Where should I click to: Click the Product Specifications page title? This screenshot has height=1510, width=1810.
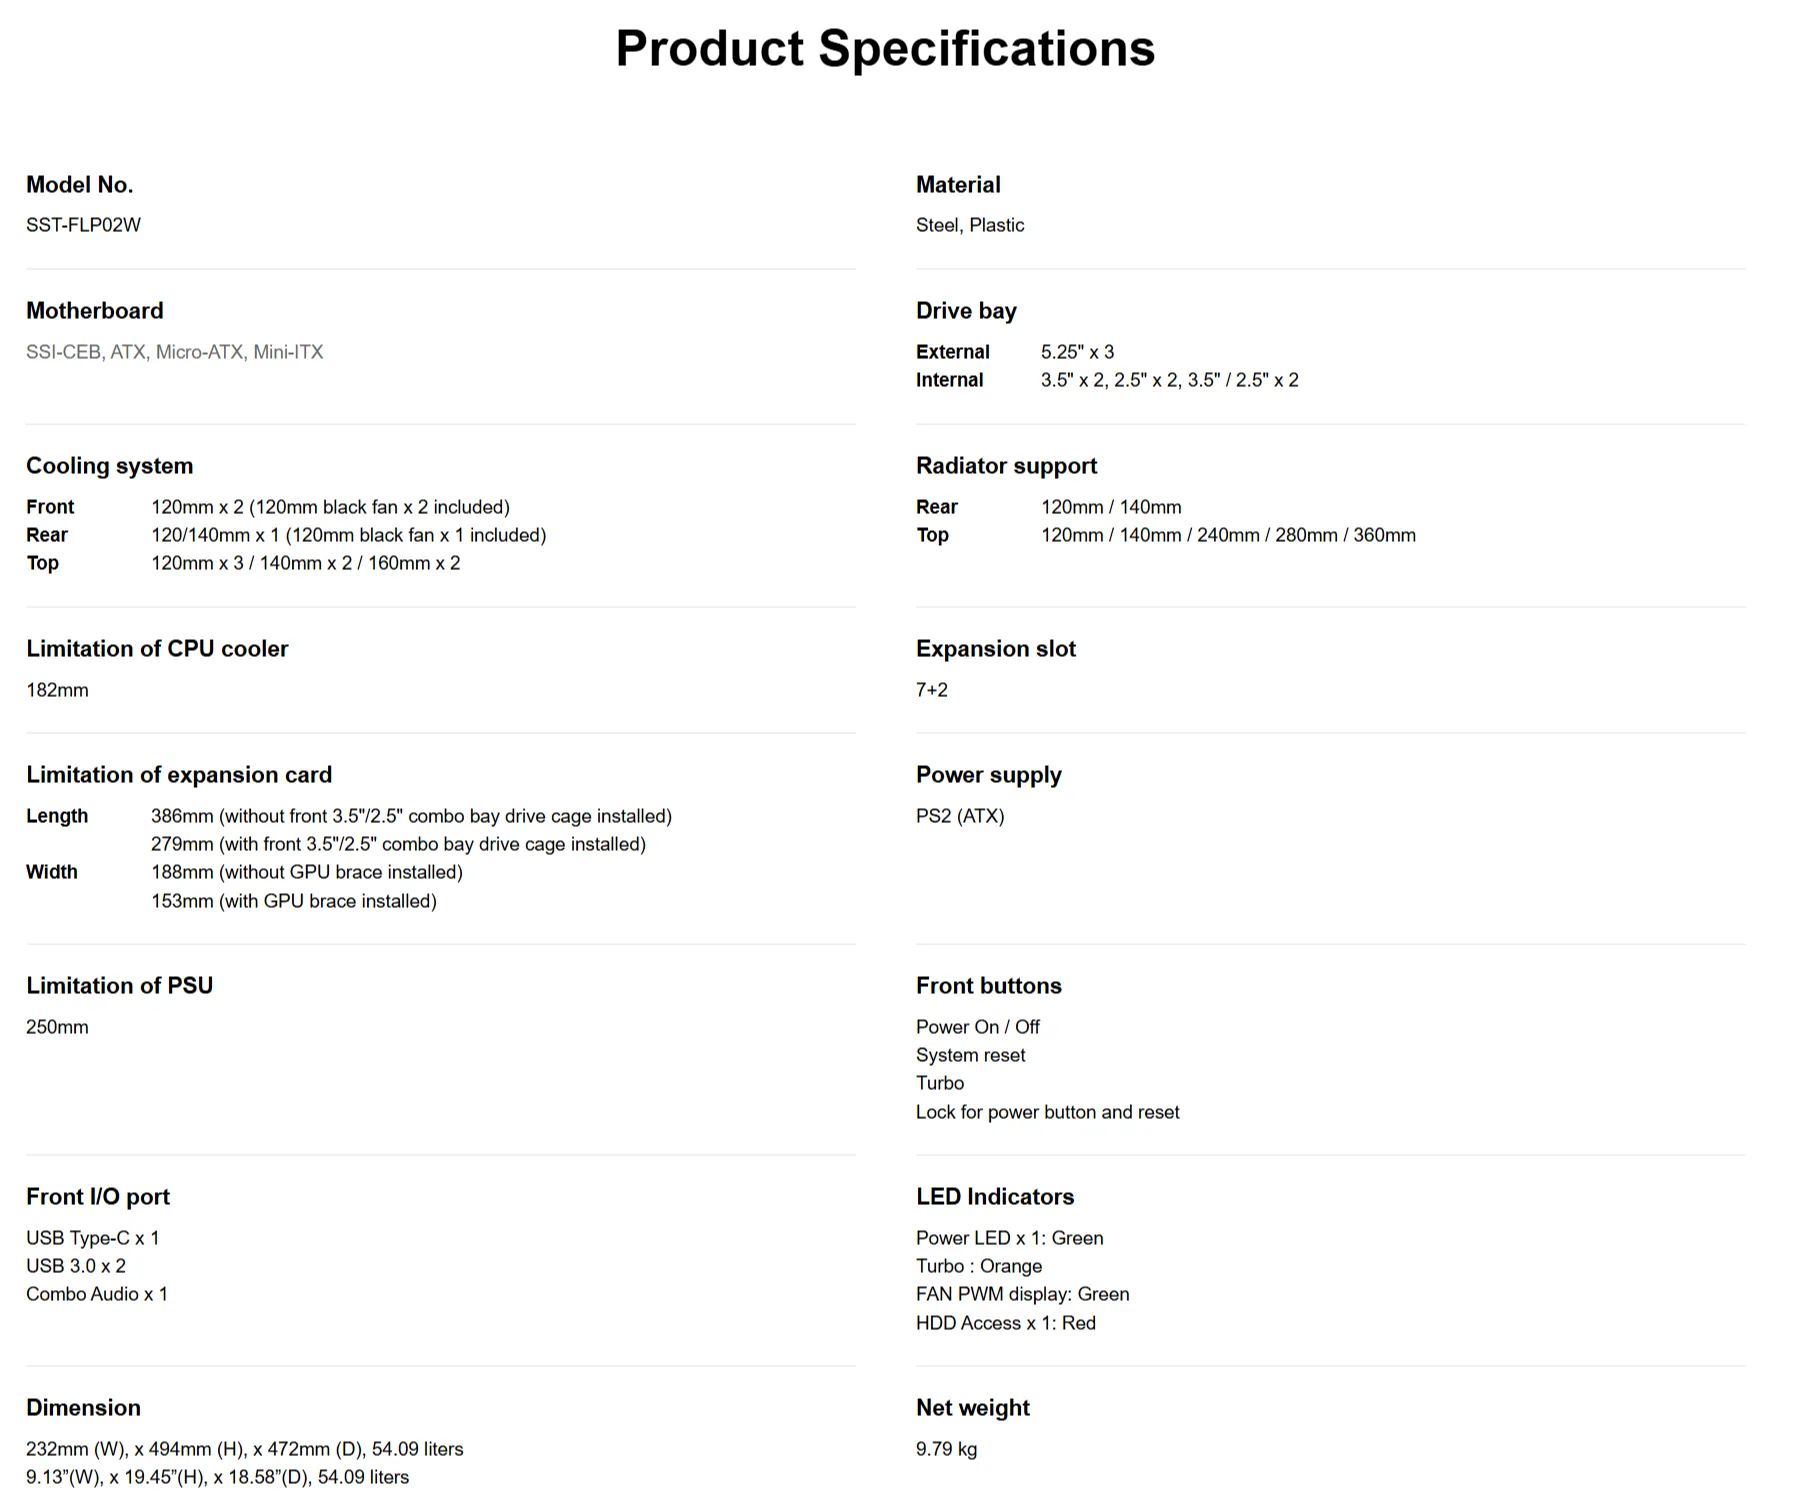point(884,48)
